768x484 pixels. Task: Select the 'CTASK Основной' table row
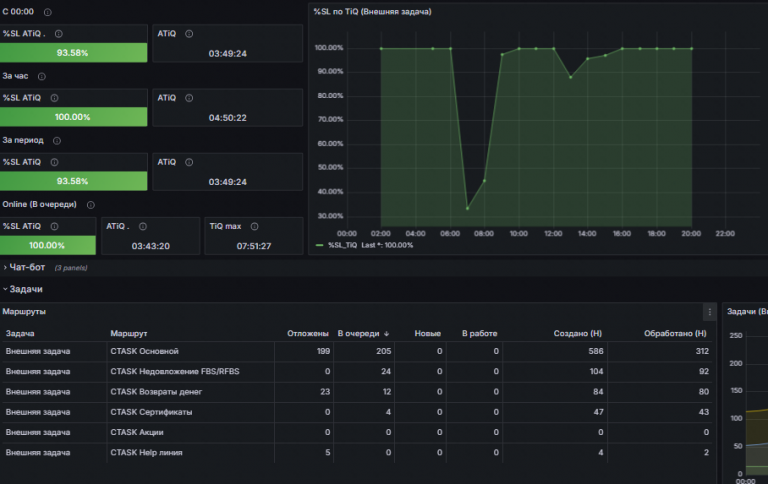tap(357, 351)
